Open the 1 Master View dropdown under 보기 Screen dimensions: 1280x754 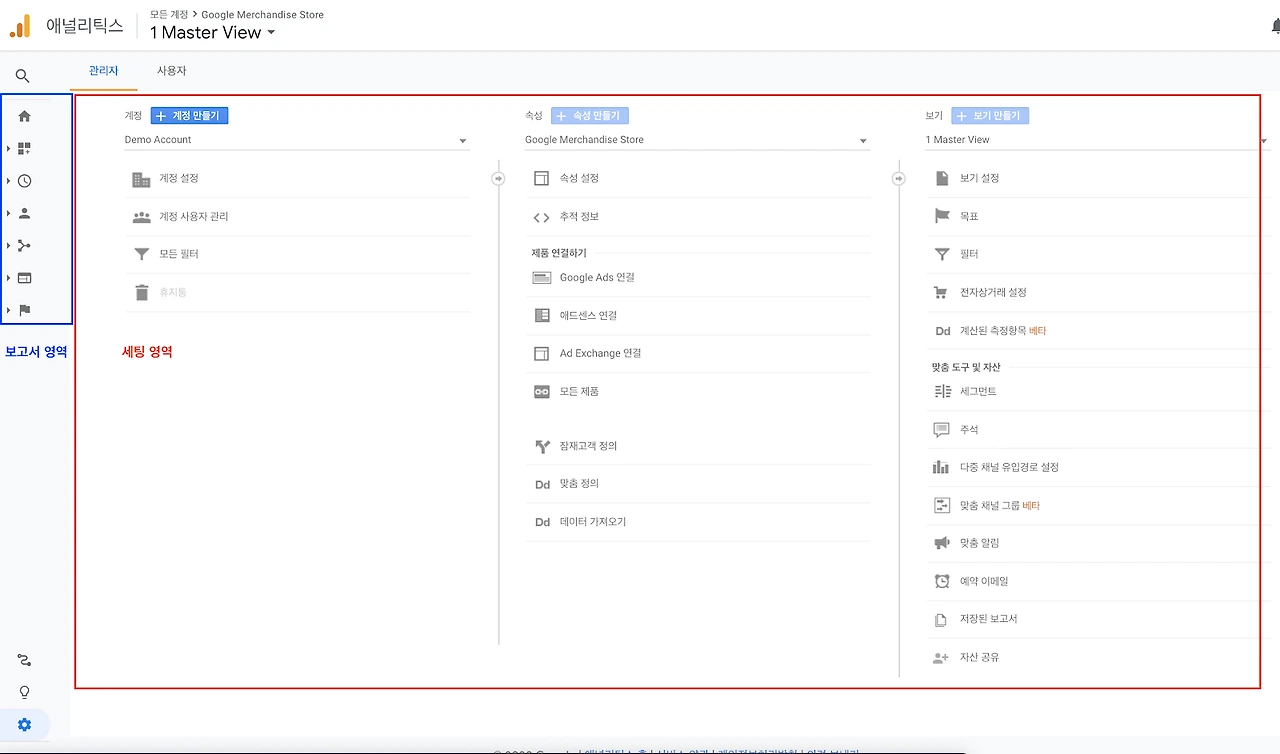point(1097,140)
